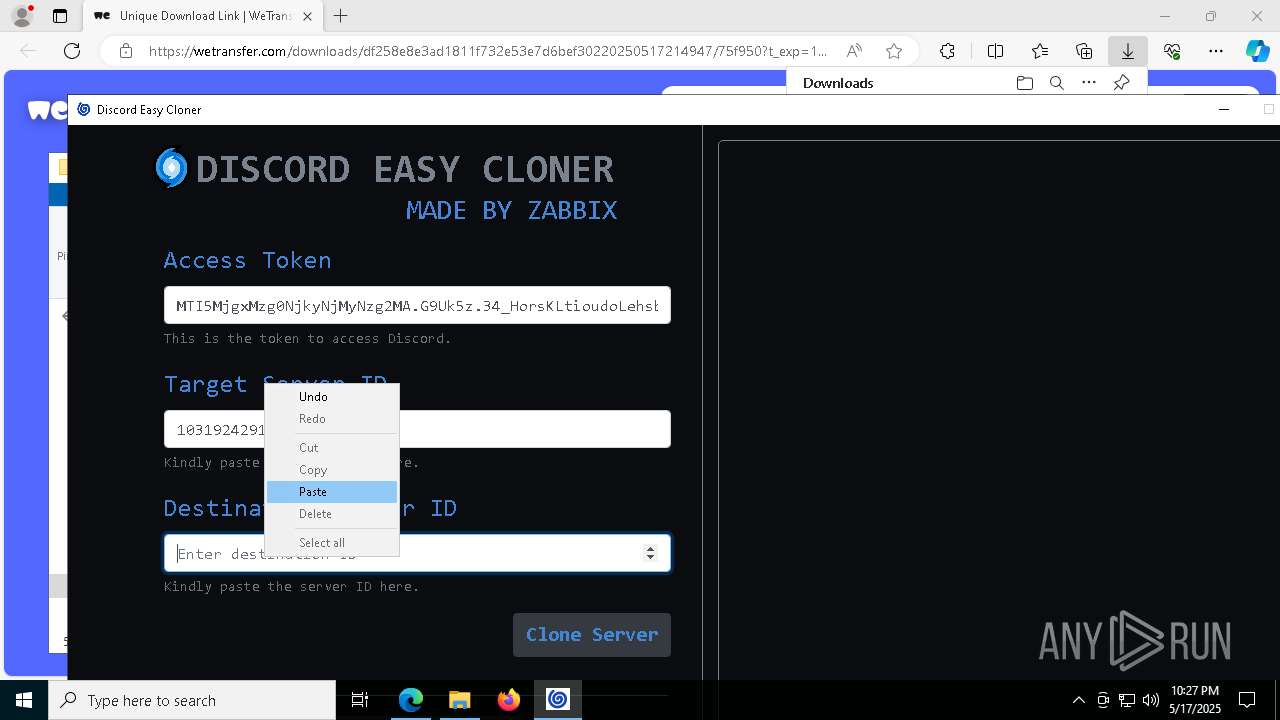Open Read aloud in Edge address bar
The image size is (1280, 720).
coord(854,51)
